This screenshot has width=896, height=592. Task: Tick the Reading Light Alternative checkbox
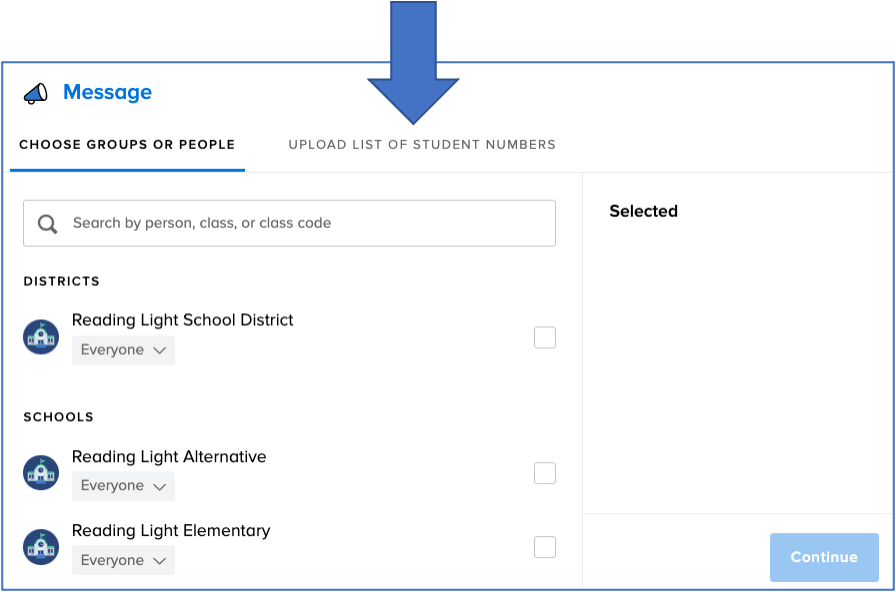(545, 473)
